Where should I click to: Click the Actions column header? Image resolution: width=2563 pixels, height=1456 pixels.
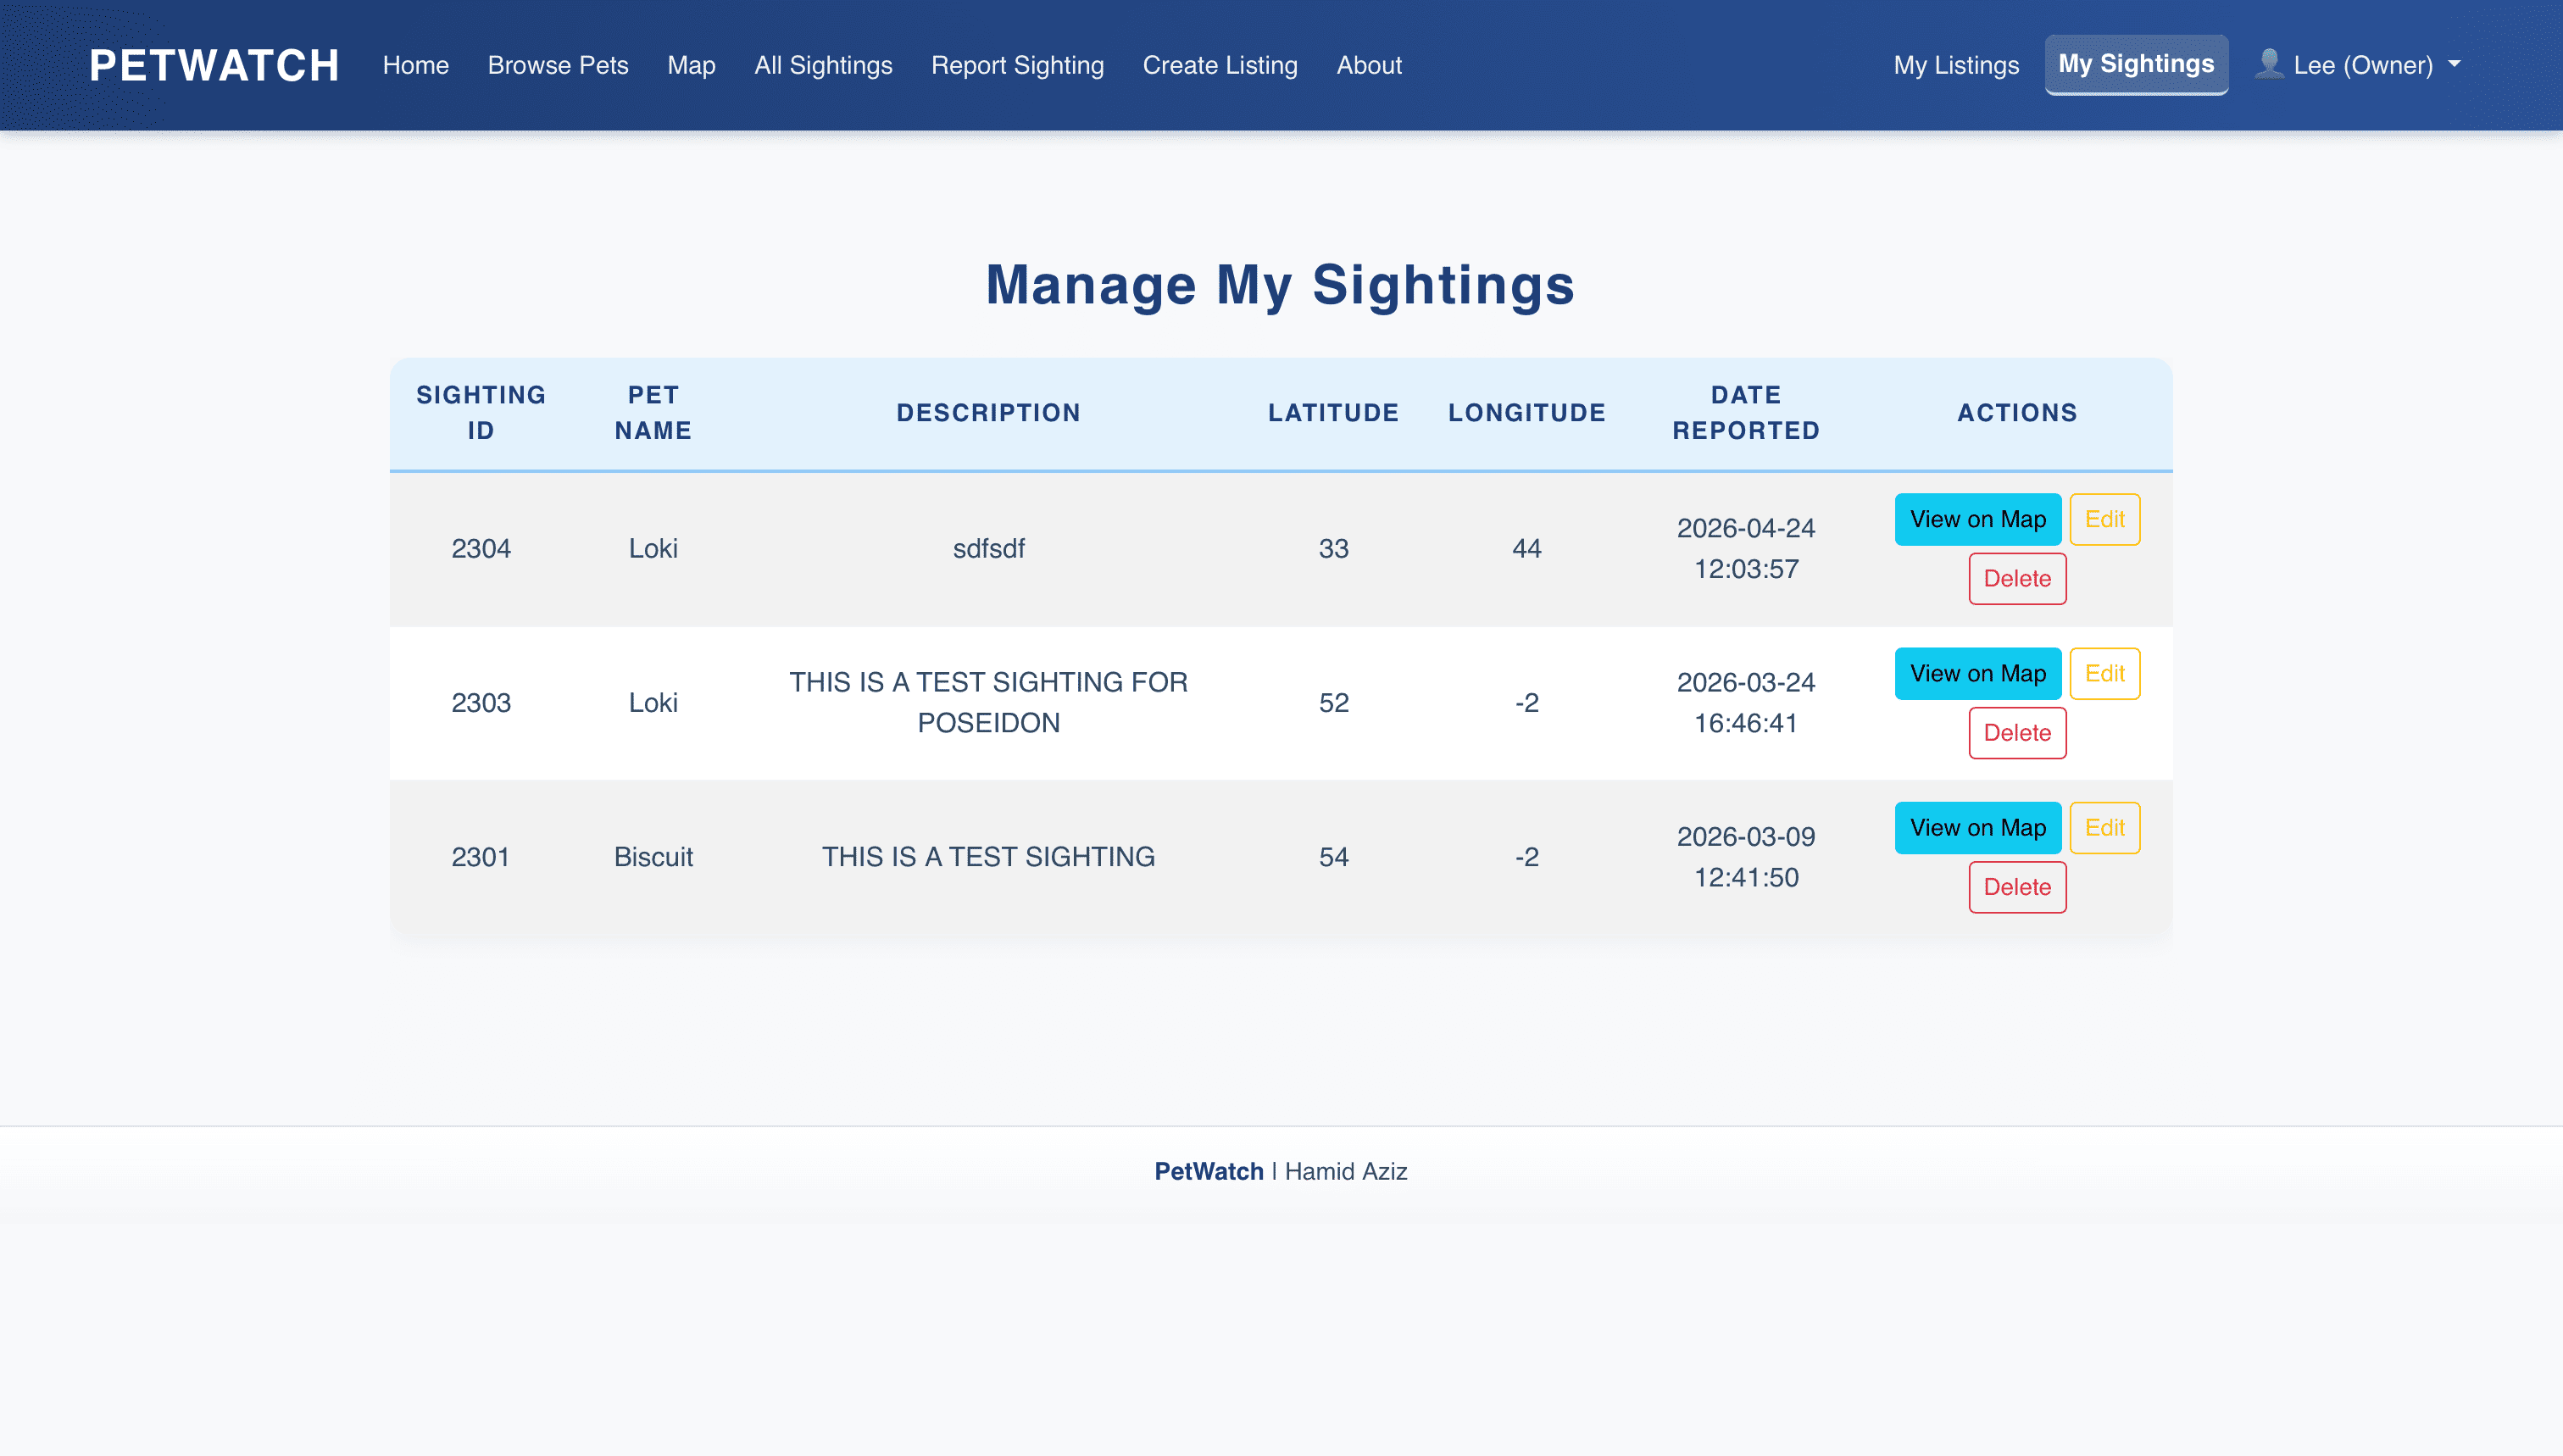pos(2017,412)
